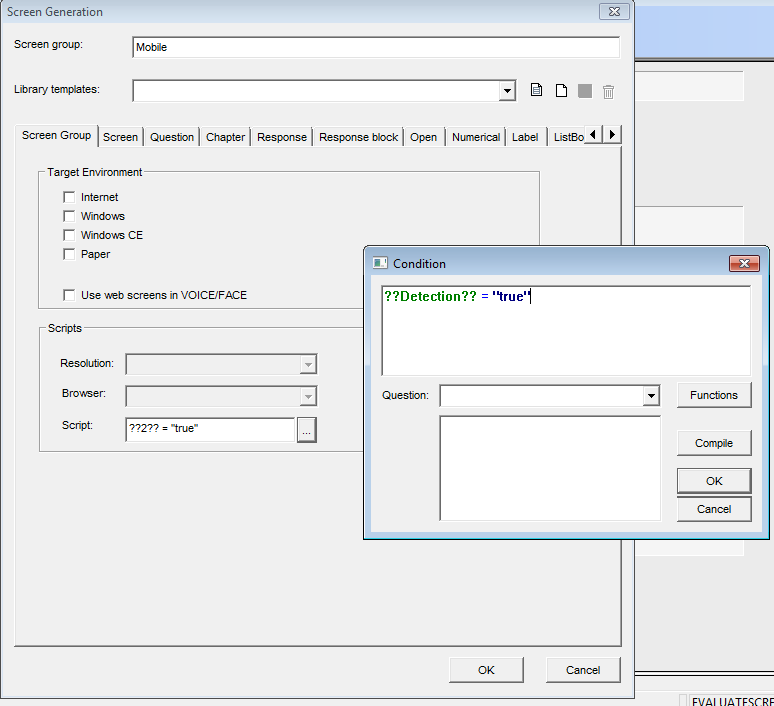Screen dimensions: 774x706
Task: Focus the Script text field
Action: (210, 429)
